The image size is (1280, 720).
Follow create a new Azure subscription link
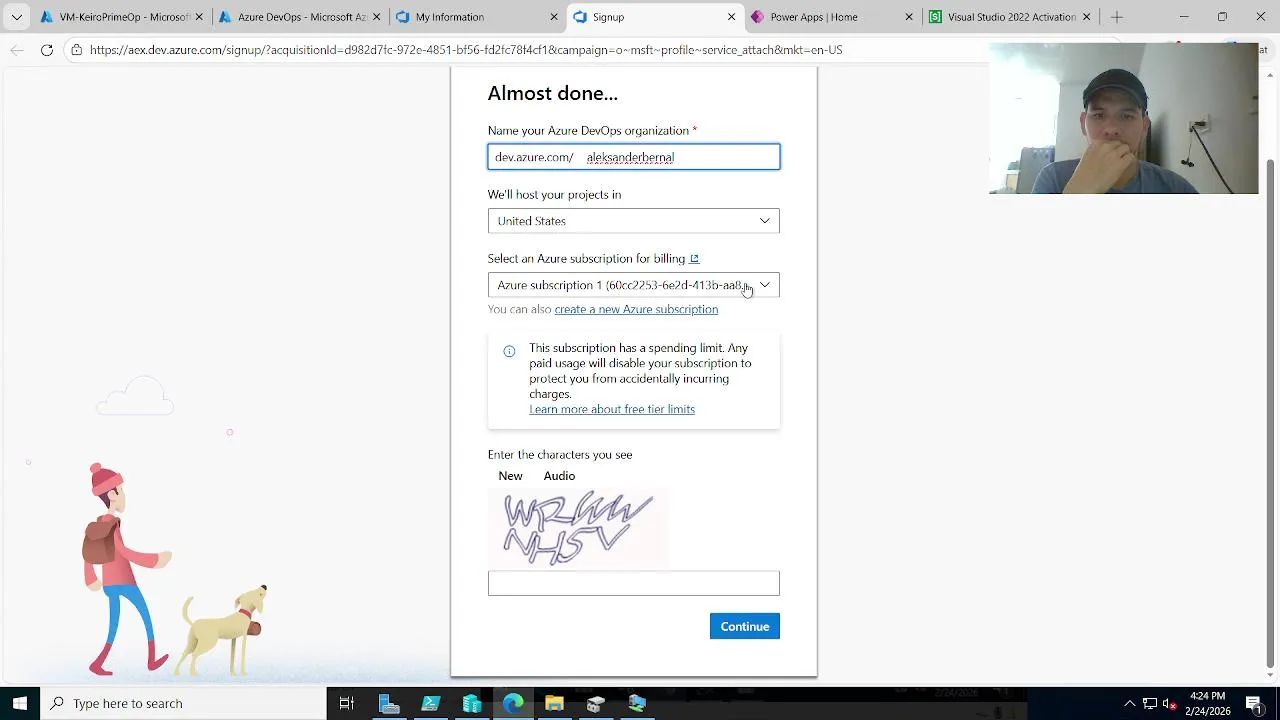[636, 310]
